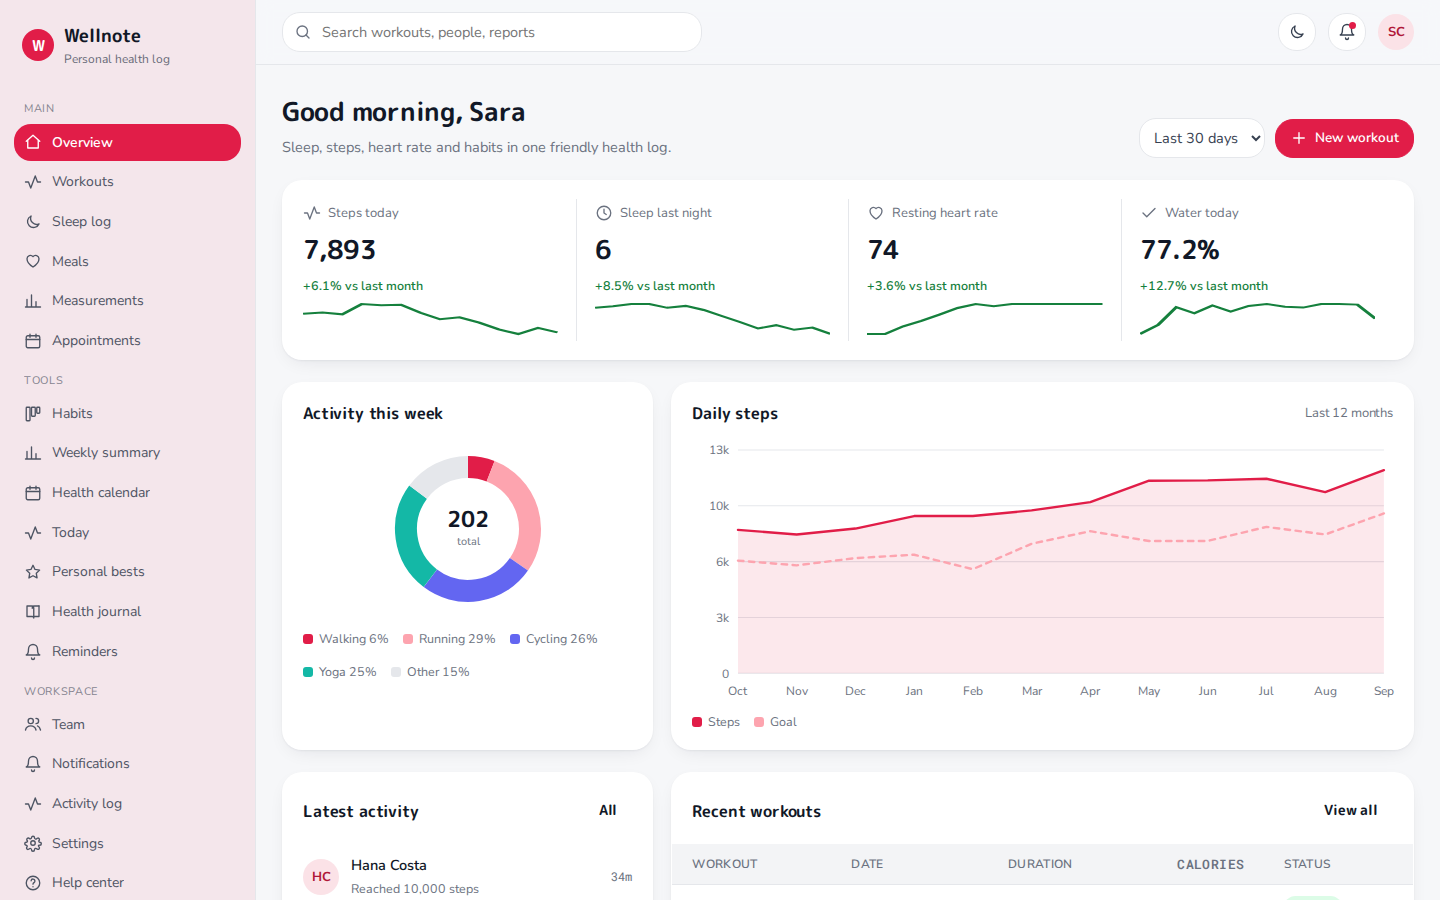Click the Personal bests star icon

pyautogui.click(x=33, y=572)
